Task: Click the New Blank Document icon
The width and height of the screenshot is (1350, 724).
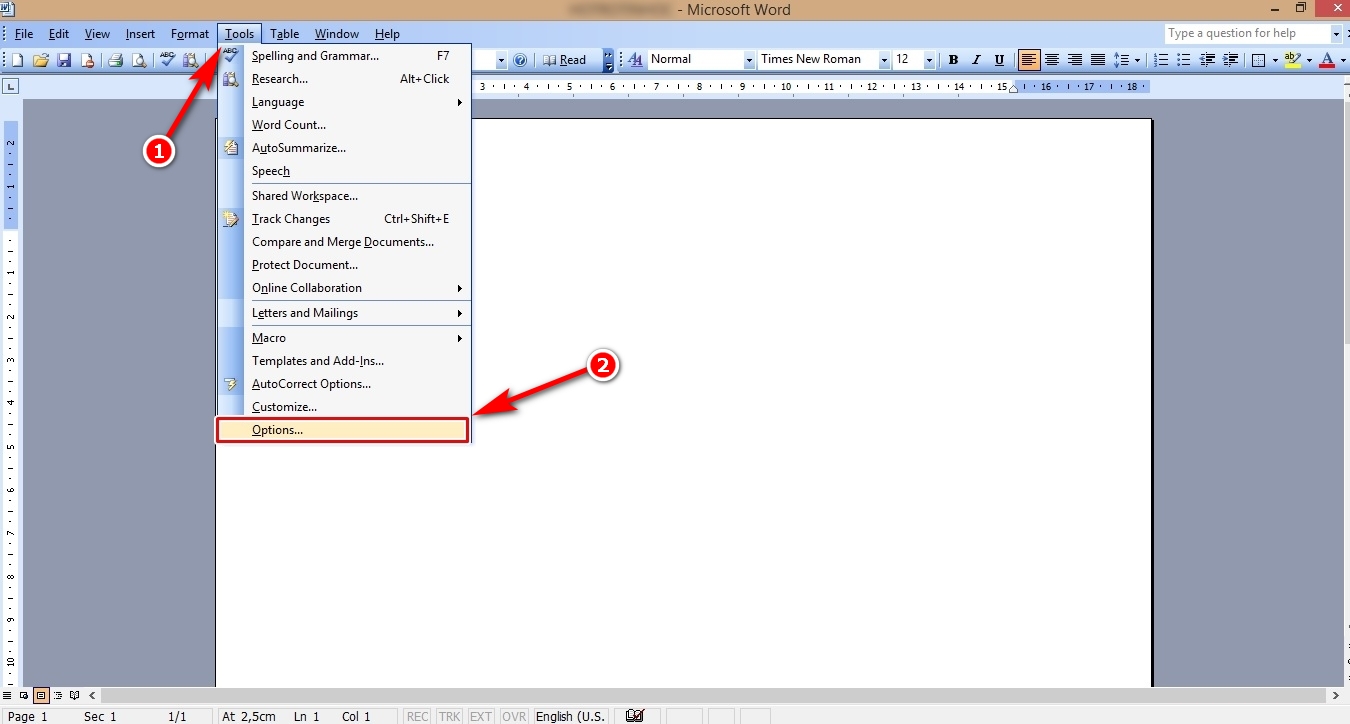Action: coord(18,60)
